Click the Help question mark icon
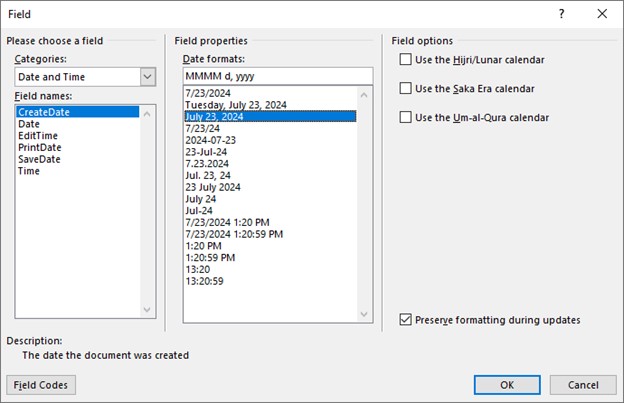The image size is (624, 403). point(561,14)
